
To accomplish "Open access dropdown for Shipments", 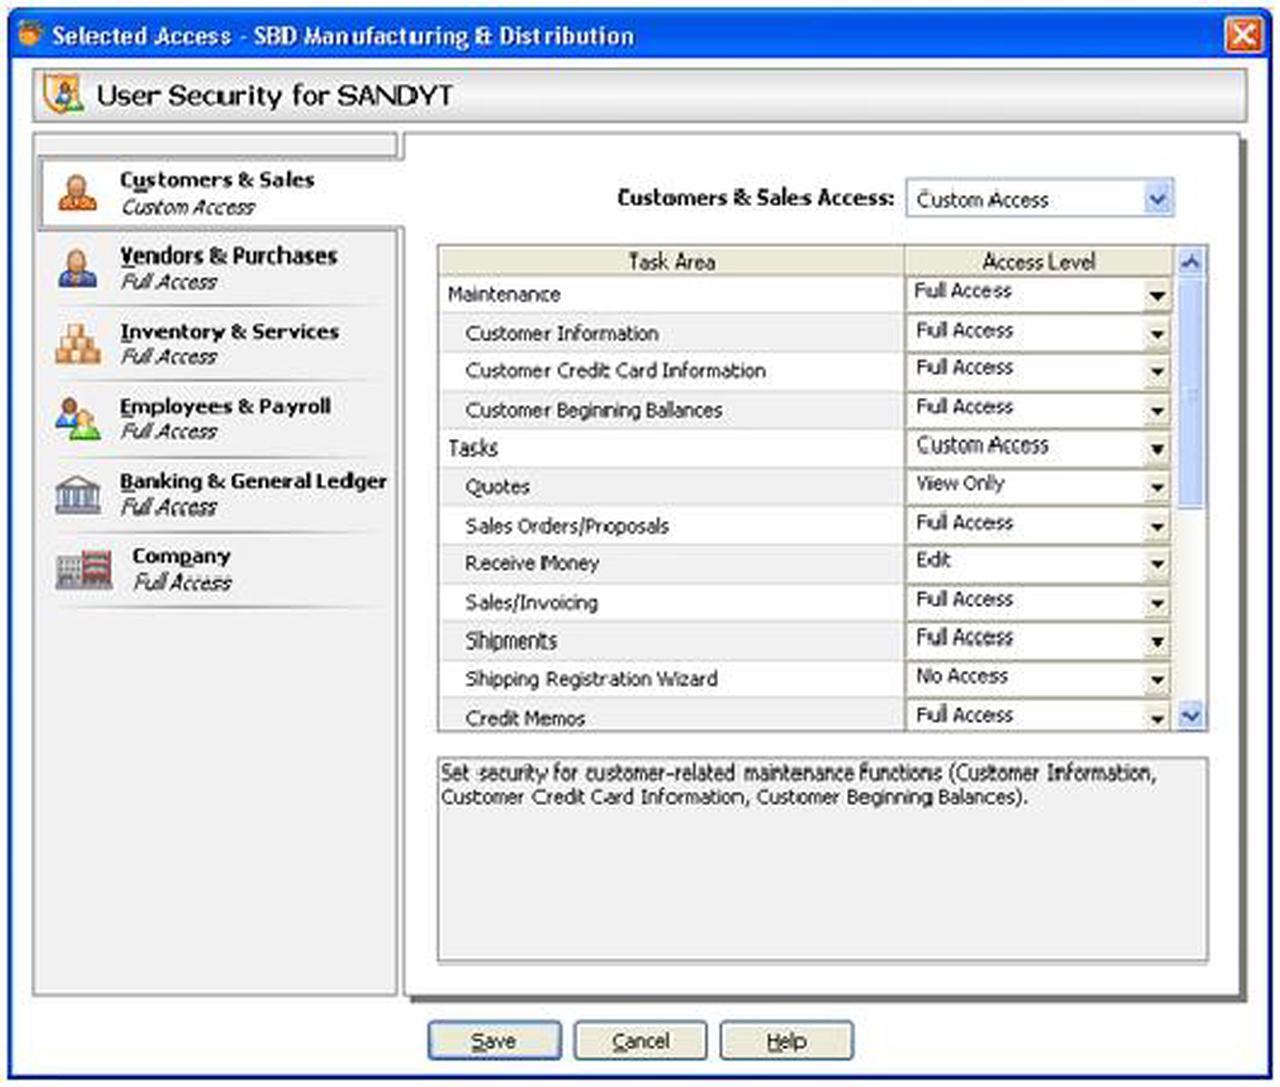I will pyautogui.click(x=1157, y=642).
